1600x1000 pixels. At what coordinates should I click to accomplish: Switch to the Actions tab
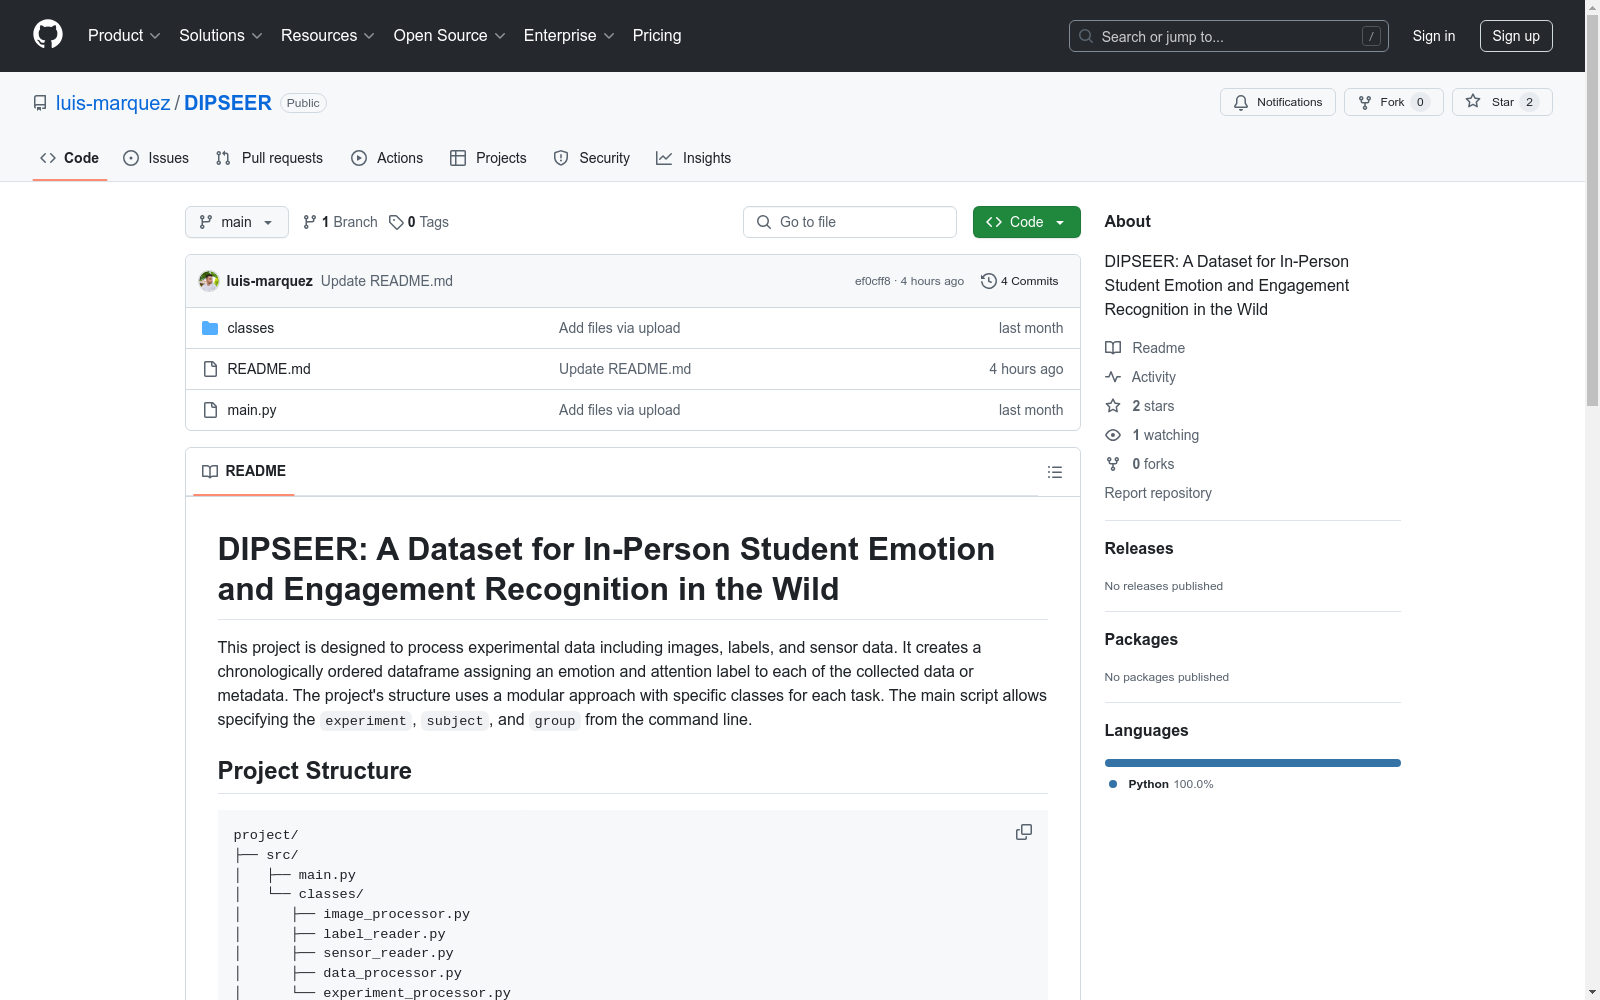pos(387,158)
